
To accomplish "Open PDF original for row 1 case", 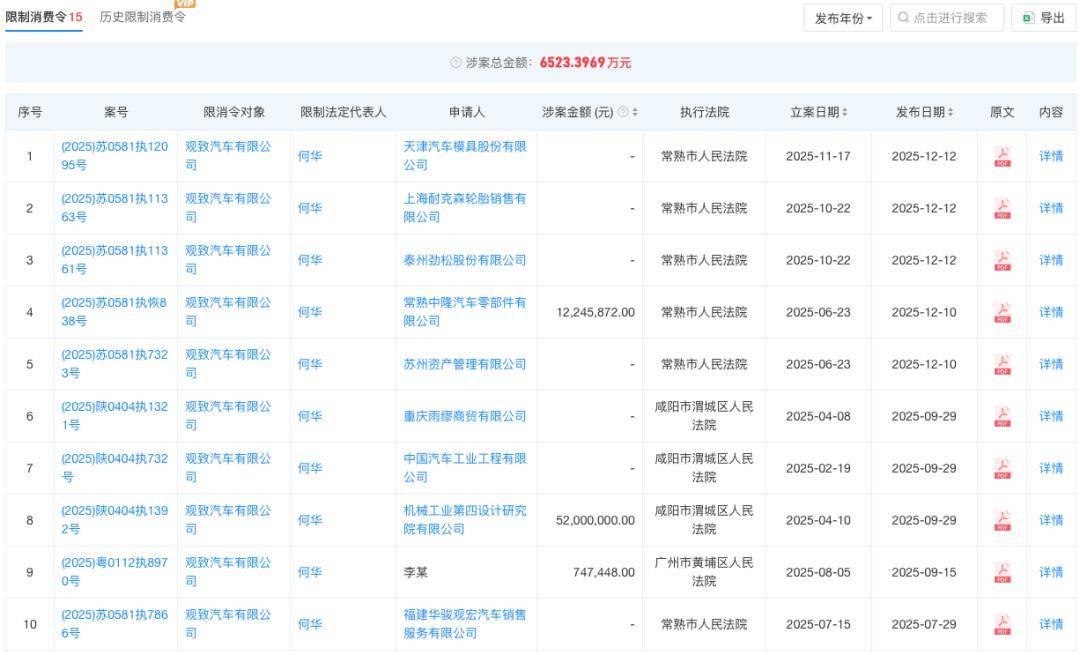I will (x=1002, y=157).
